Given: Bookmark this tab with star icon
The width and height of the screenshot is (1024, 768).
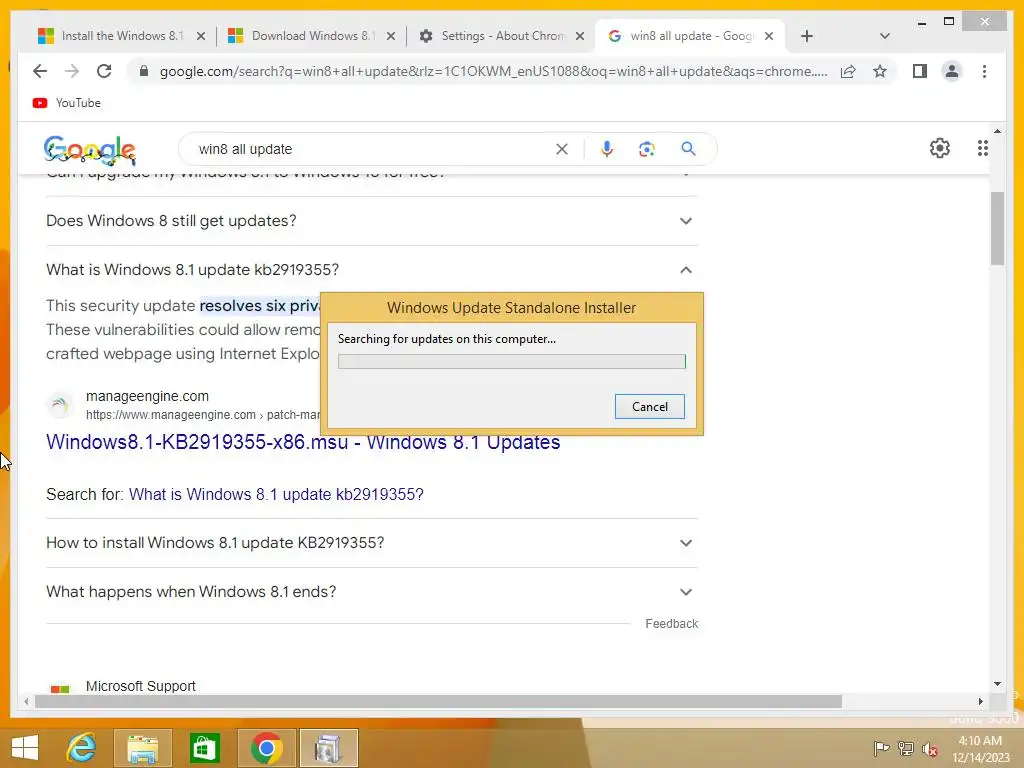Looking at the screenshot, I should 880,71.
